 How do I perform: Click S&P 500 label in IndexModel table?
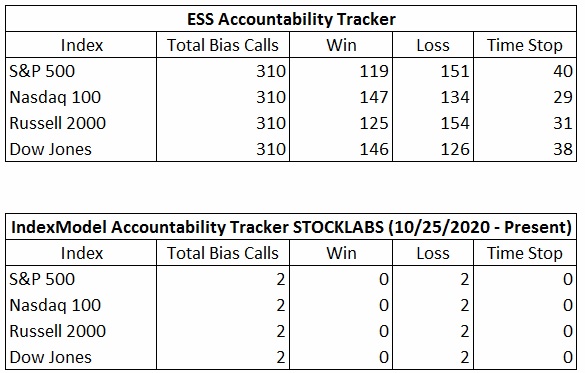coord(42,279)
